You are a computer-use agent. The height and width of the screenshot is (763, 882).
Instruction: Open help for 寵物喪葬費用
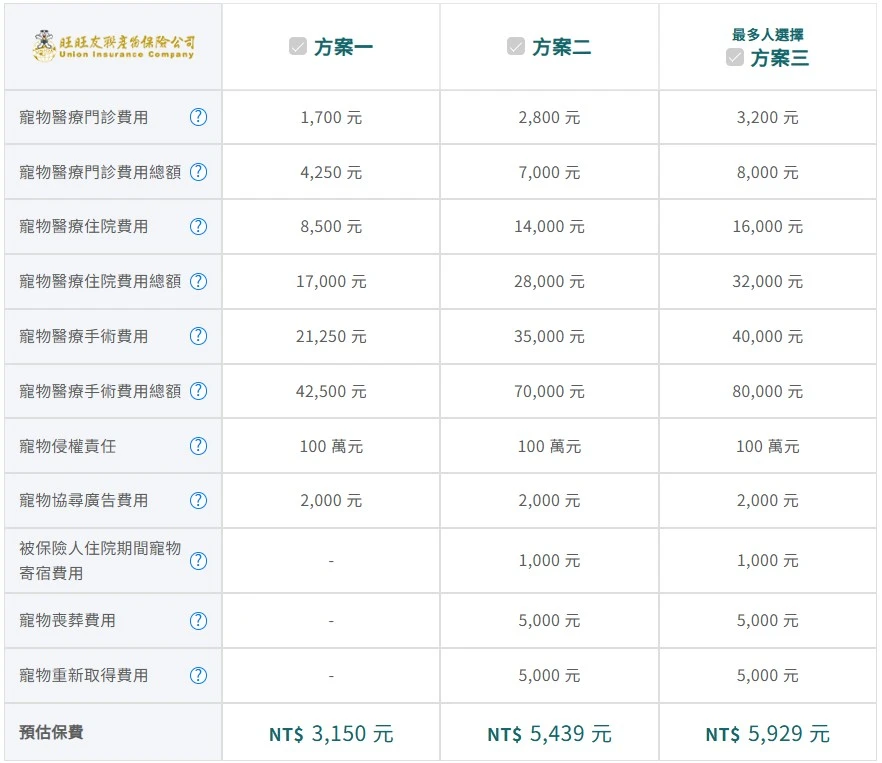(x=198, y=621)
